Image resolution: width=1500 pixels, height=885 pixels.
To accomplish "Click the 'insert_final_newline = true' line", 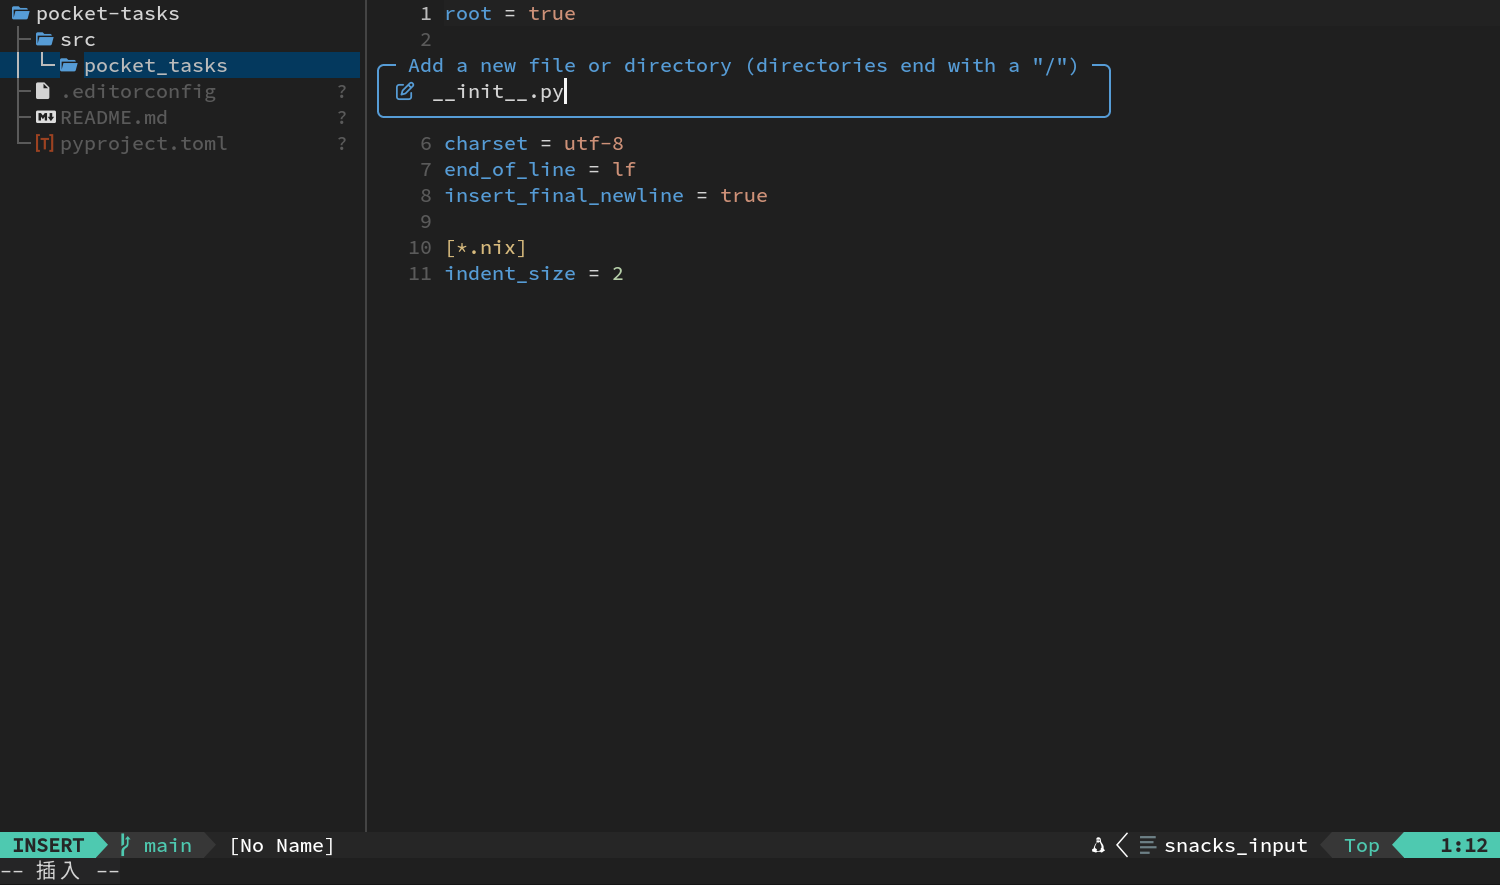I will (x=606, y=196).
